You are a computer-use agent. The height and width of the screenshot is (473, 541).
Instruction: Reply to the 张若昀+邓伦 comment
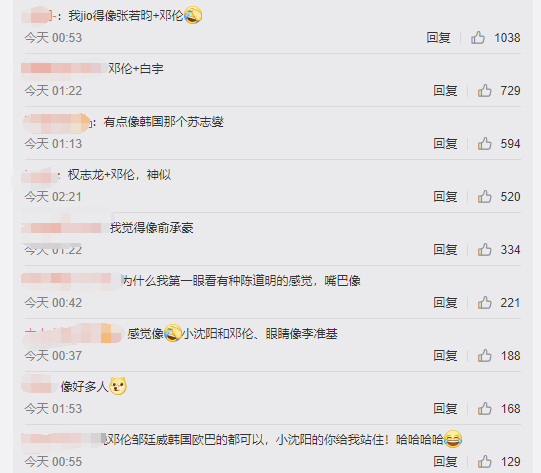[x=438, y=38]
